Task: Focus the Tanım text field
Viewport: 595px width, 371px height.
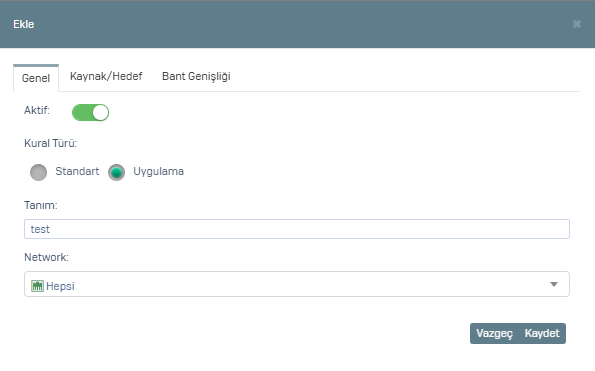Action: click(297, 229)
